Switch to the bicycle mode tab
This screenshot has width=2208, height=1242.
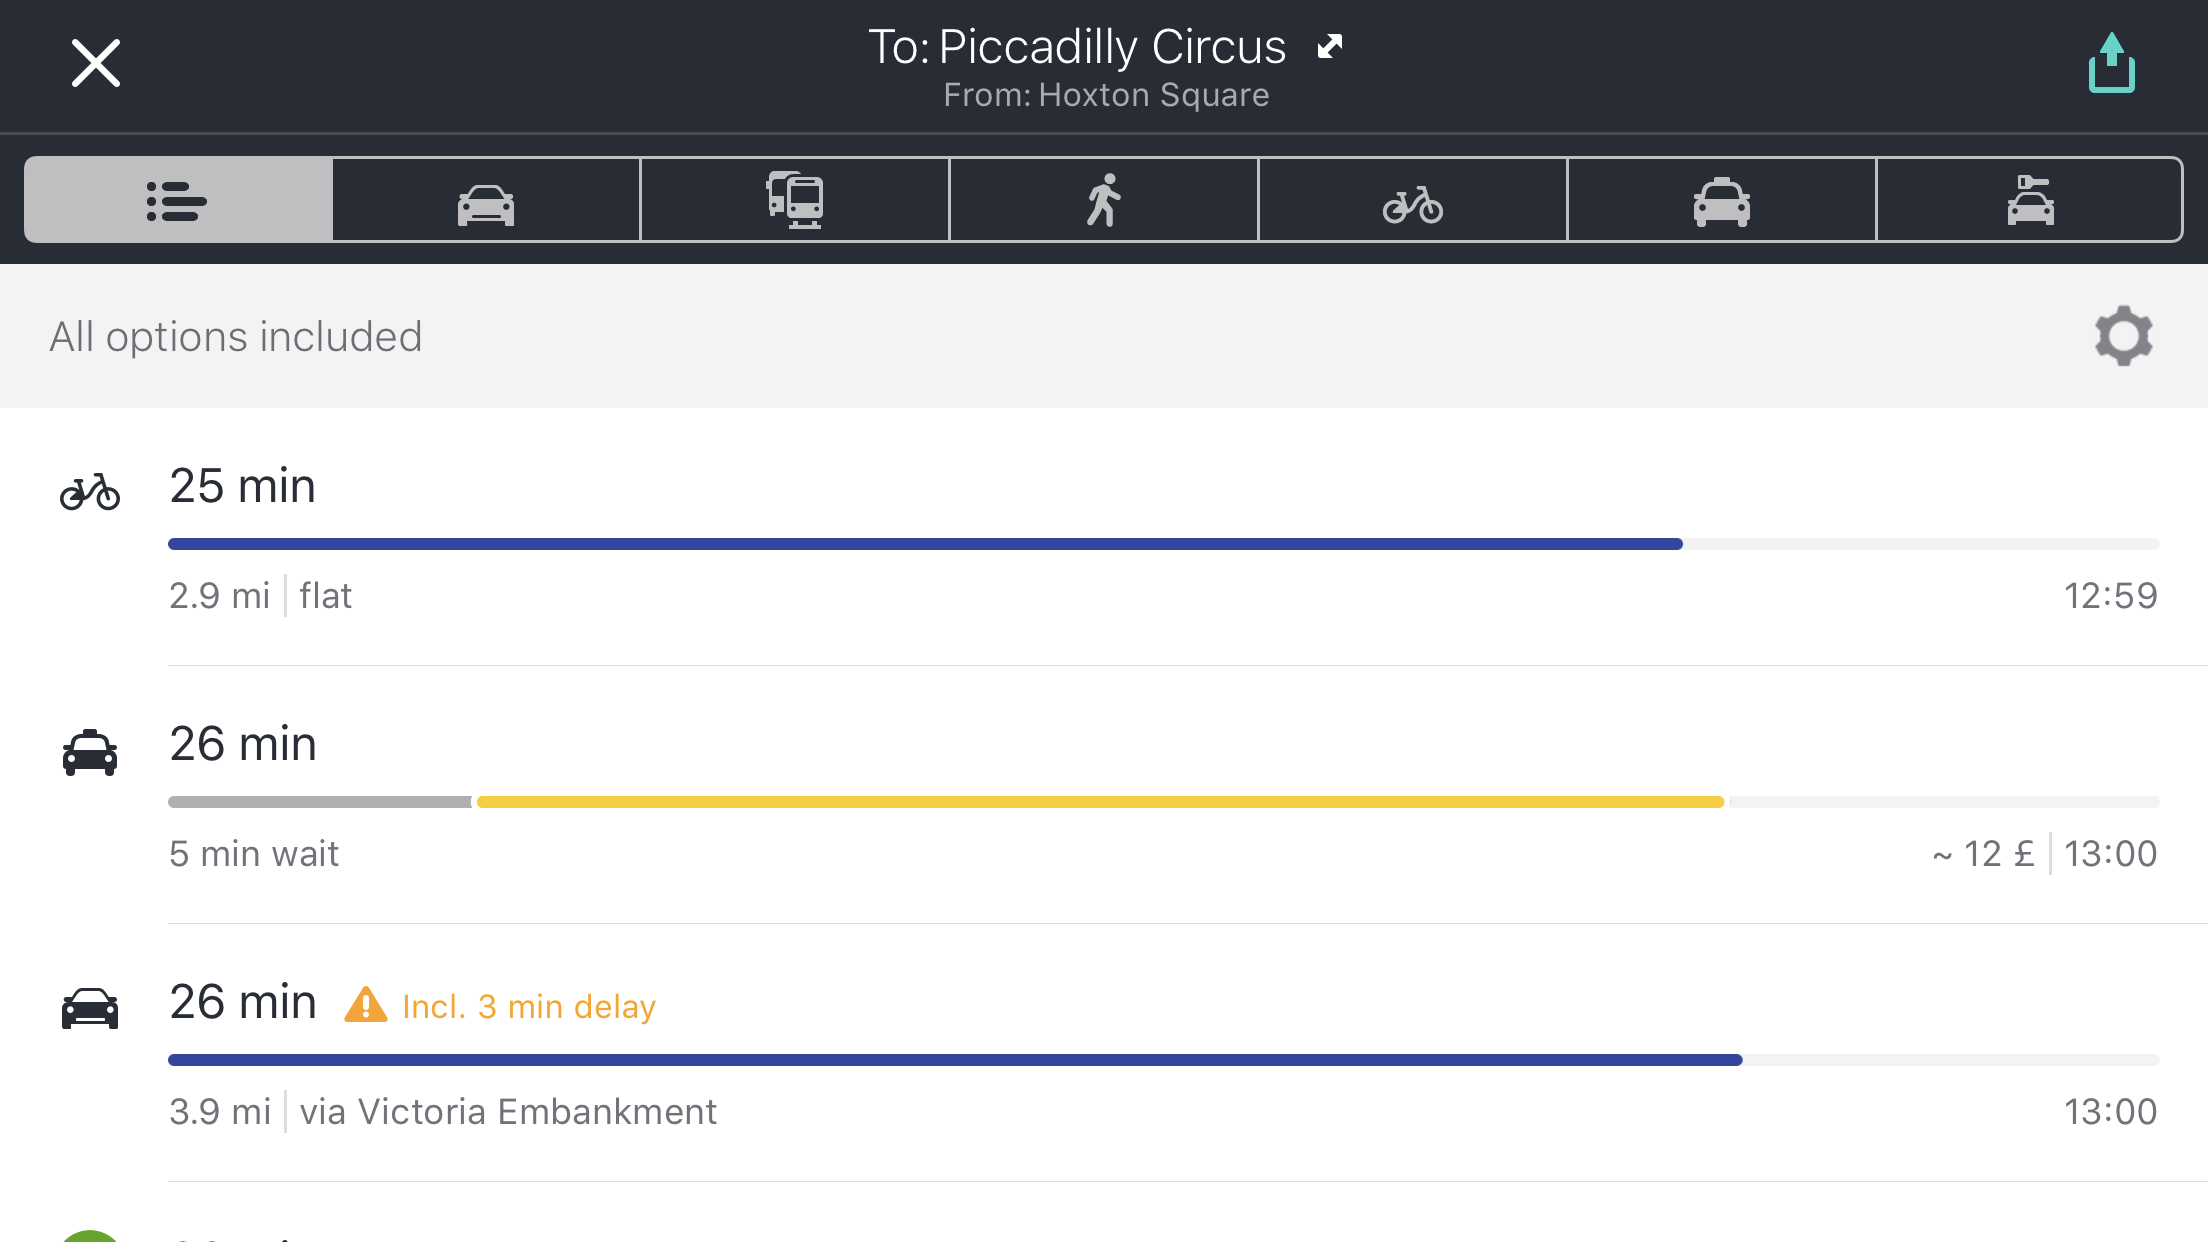tap(1413, 200)
